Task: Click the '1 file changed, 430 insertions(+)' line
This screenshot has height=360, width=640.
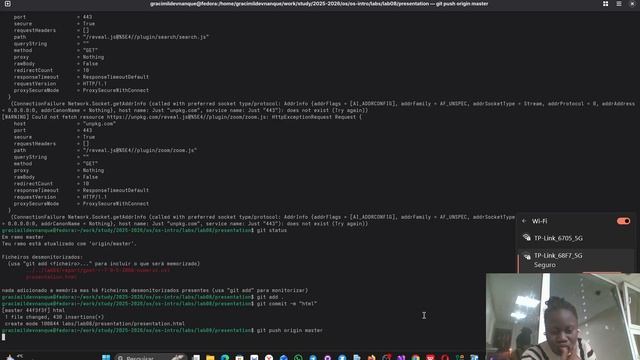Action: pos(54,317)
